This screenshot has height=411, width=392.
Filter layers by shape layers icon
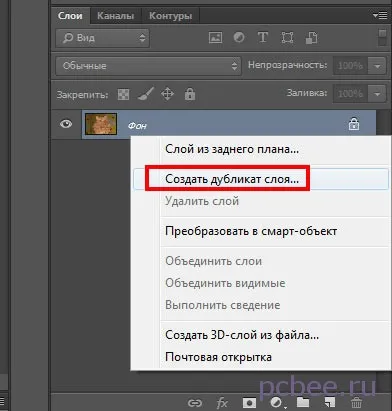[x=287, y=38]
